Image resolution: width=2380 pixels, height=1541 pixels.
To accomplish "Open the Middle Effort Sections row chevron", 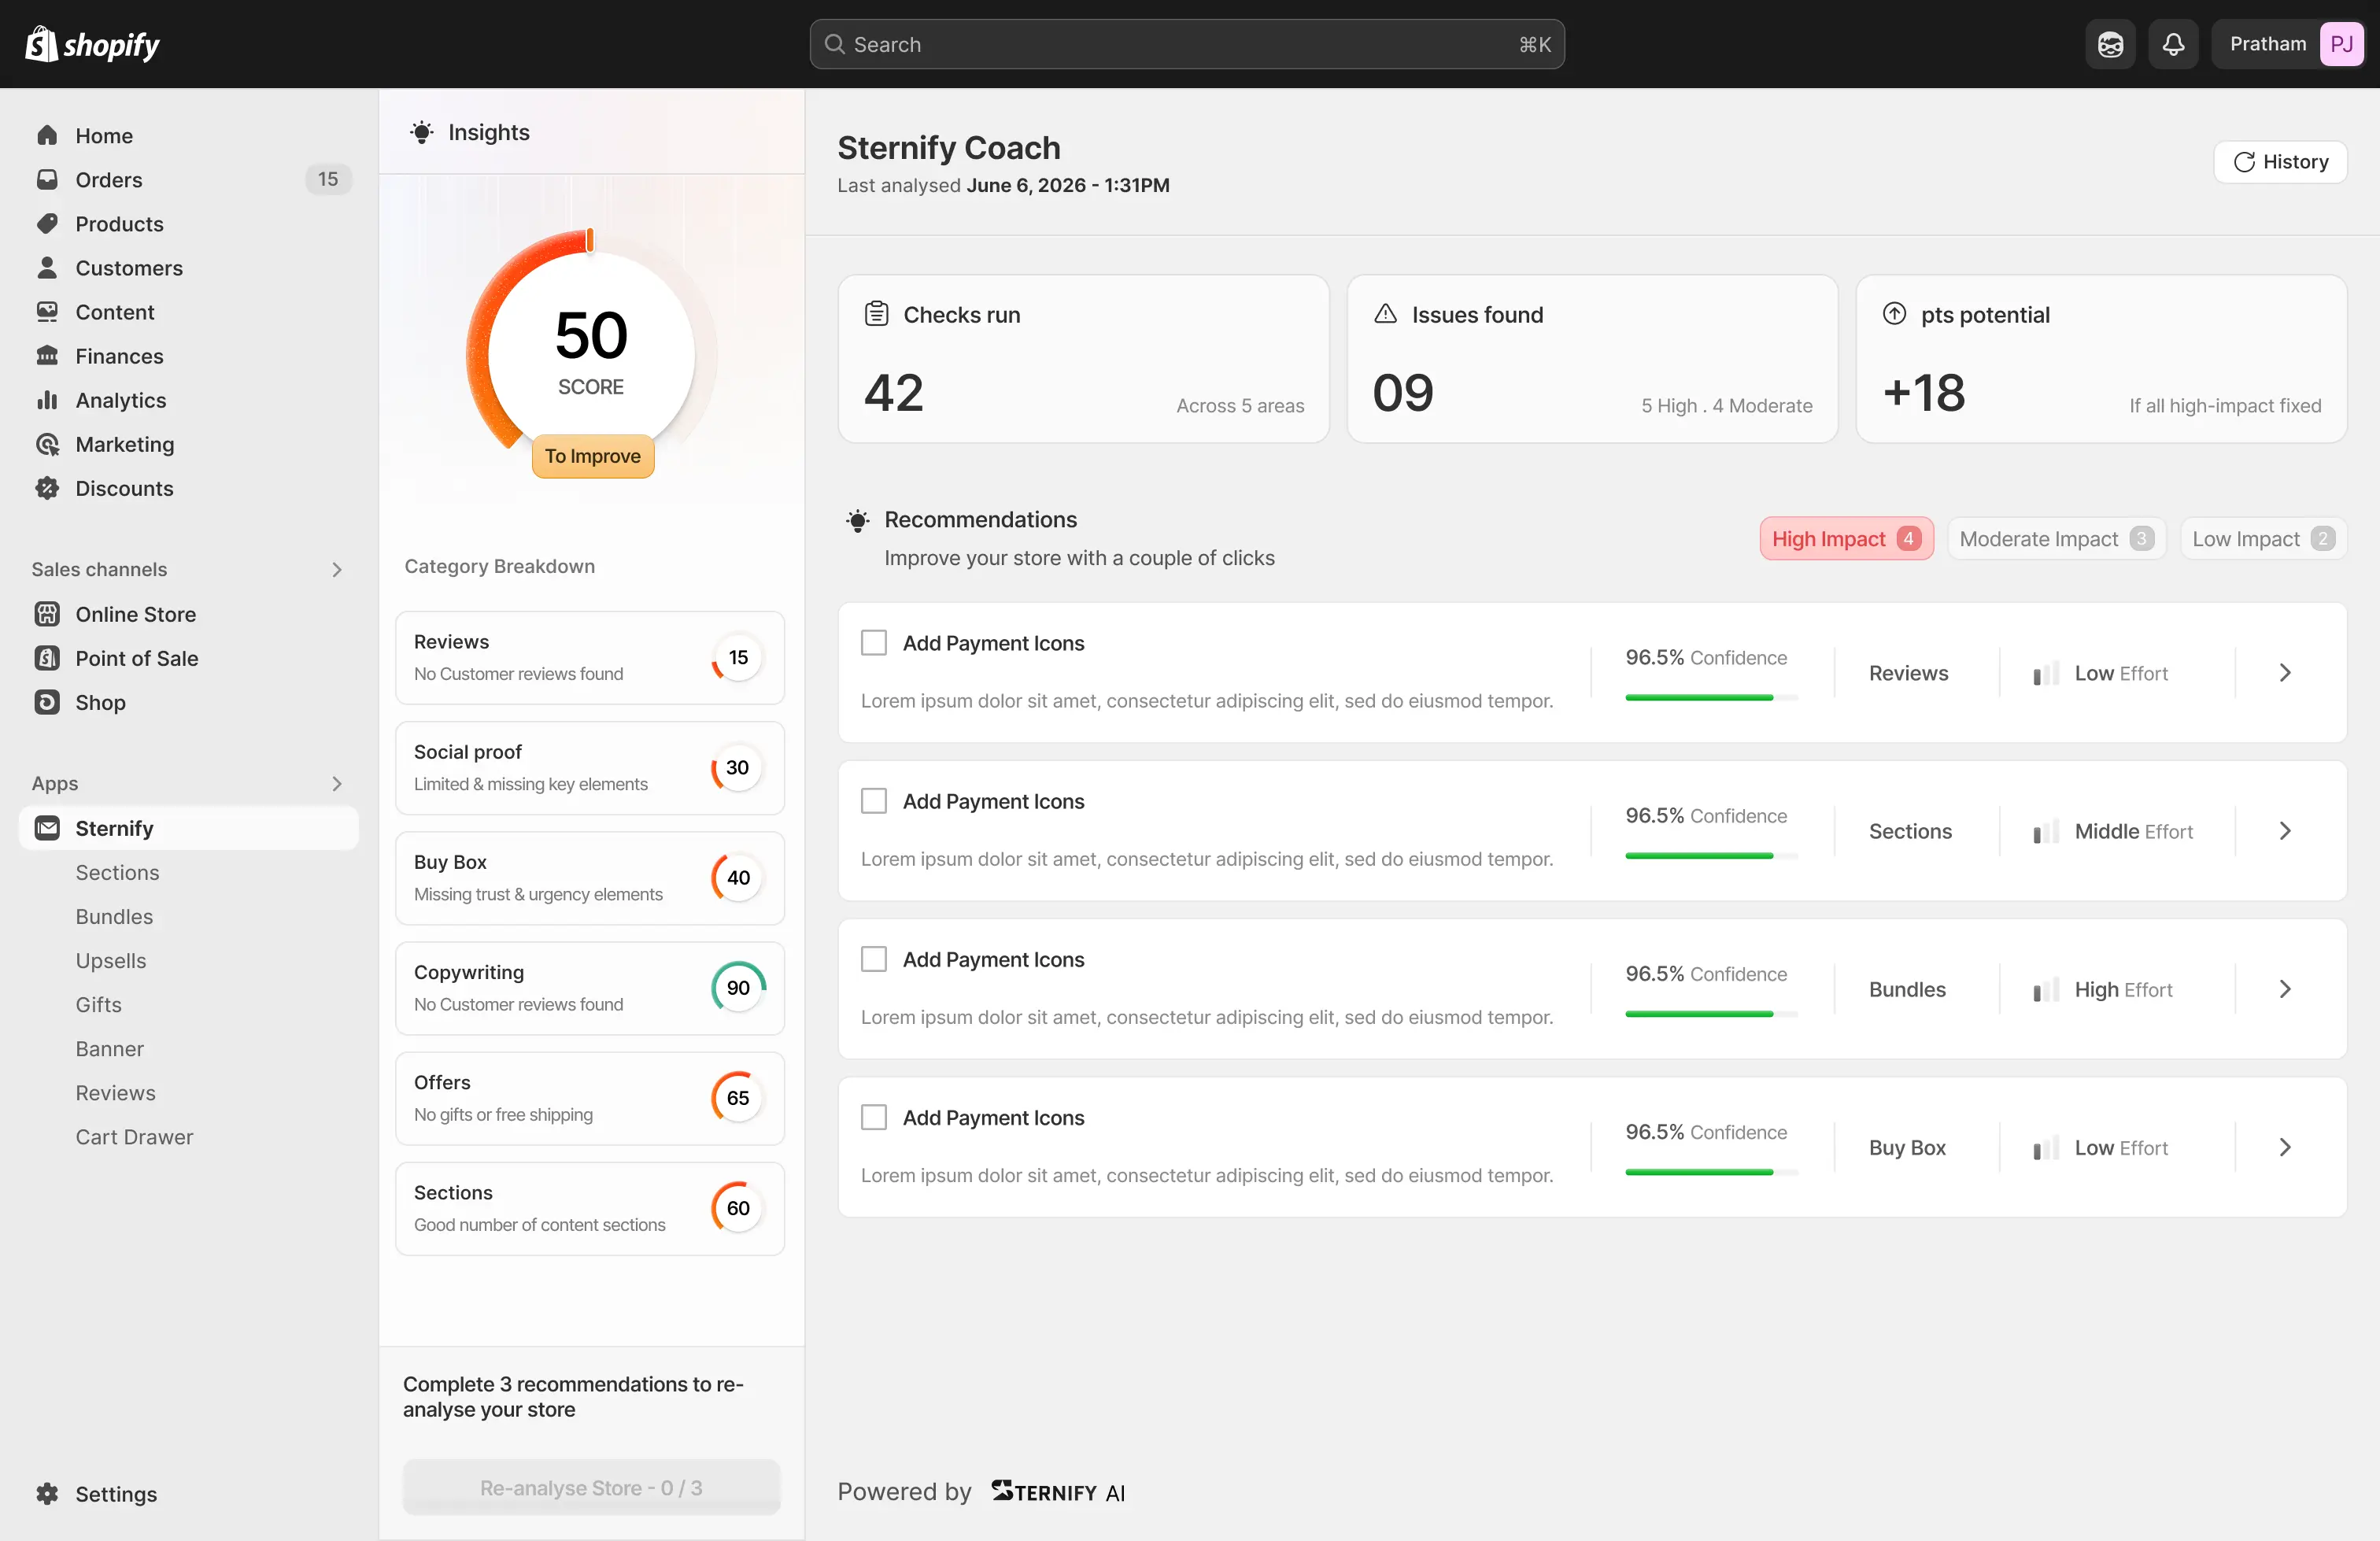I will coord(2285,830).
